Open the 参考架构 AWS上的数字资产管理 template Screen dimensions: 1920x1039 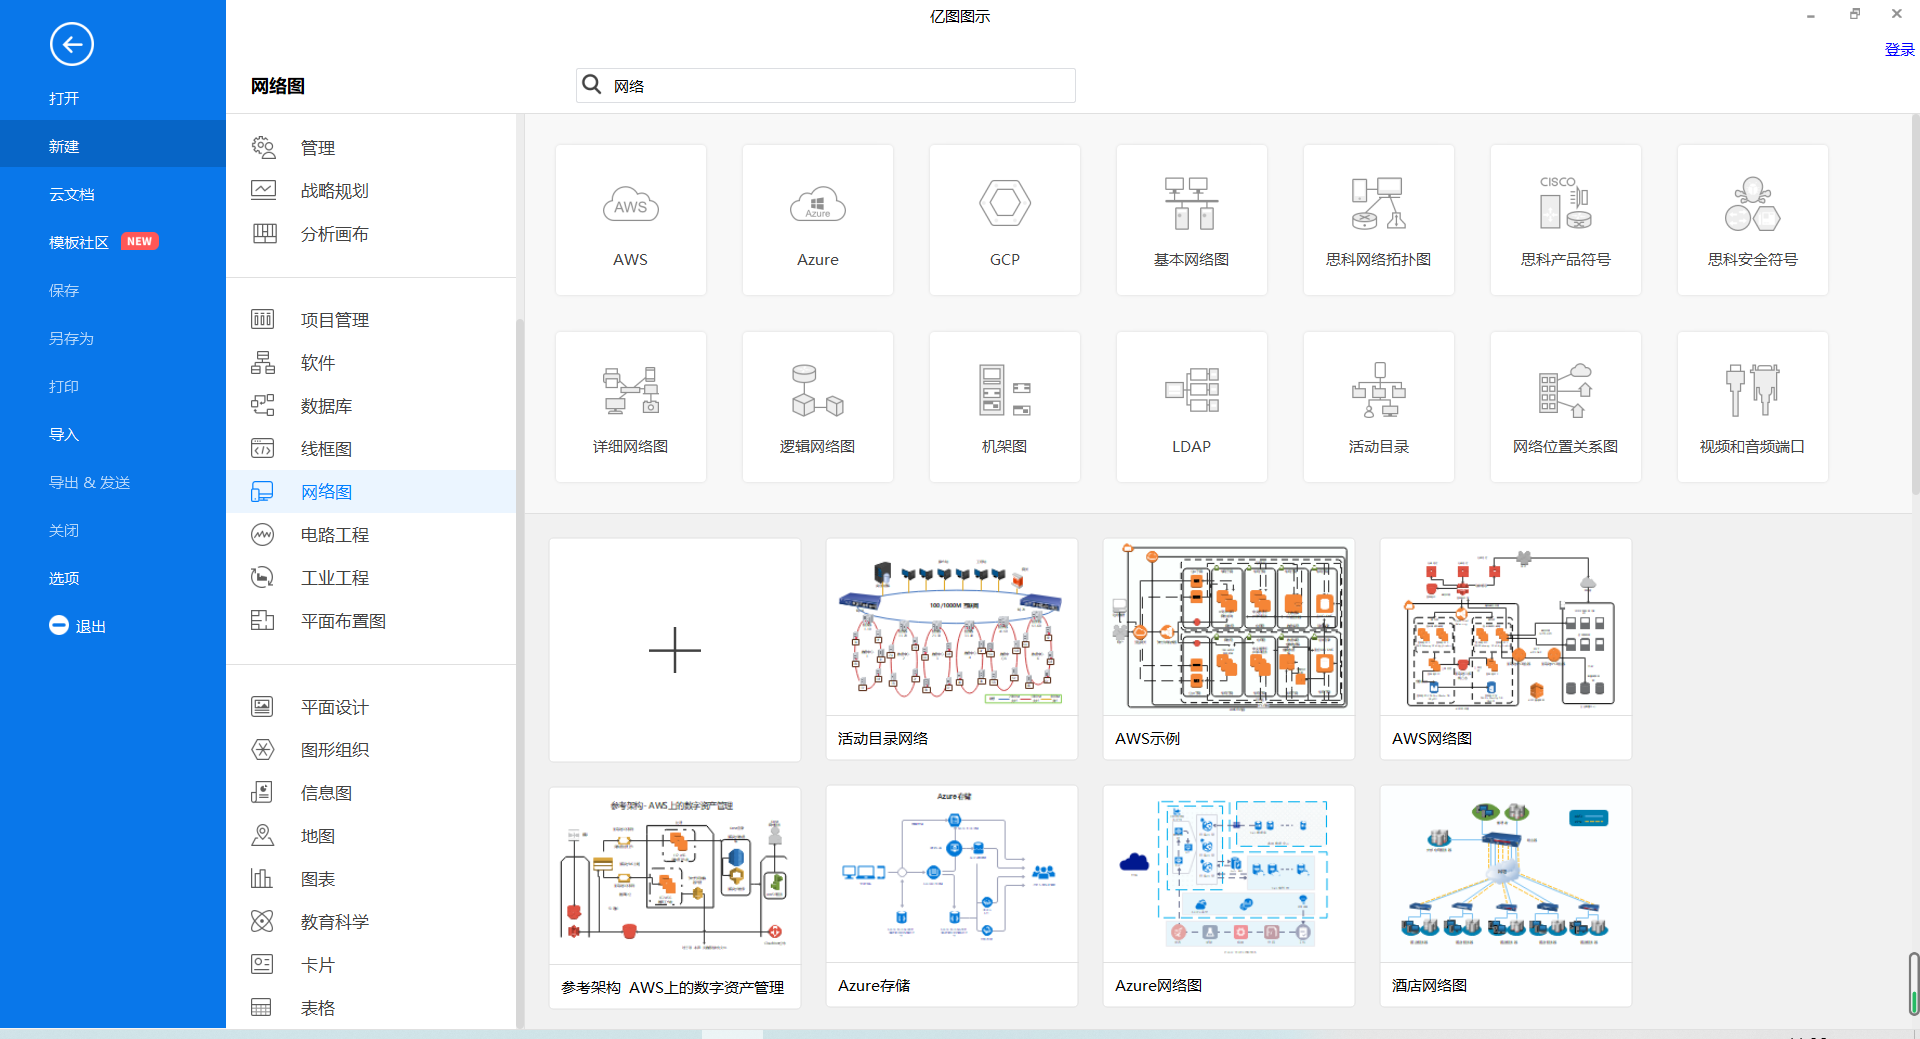tap(675, 897)
